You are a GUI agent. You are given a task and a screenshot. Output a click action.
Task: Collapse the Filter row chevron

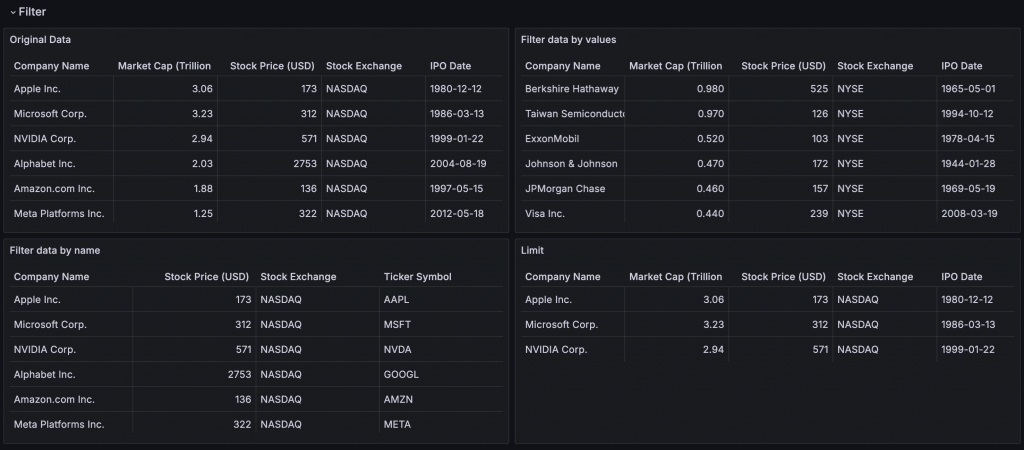click(12, 12)
